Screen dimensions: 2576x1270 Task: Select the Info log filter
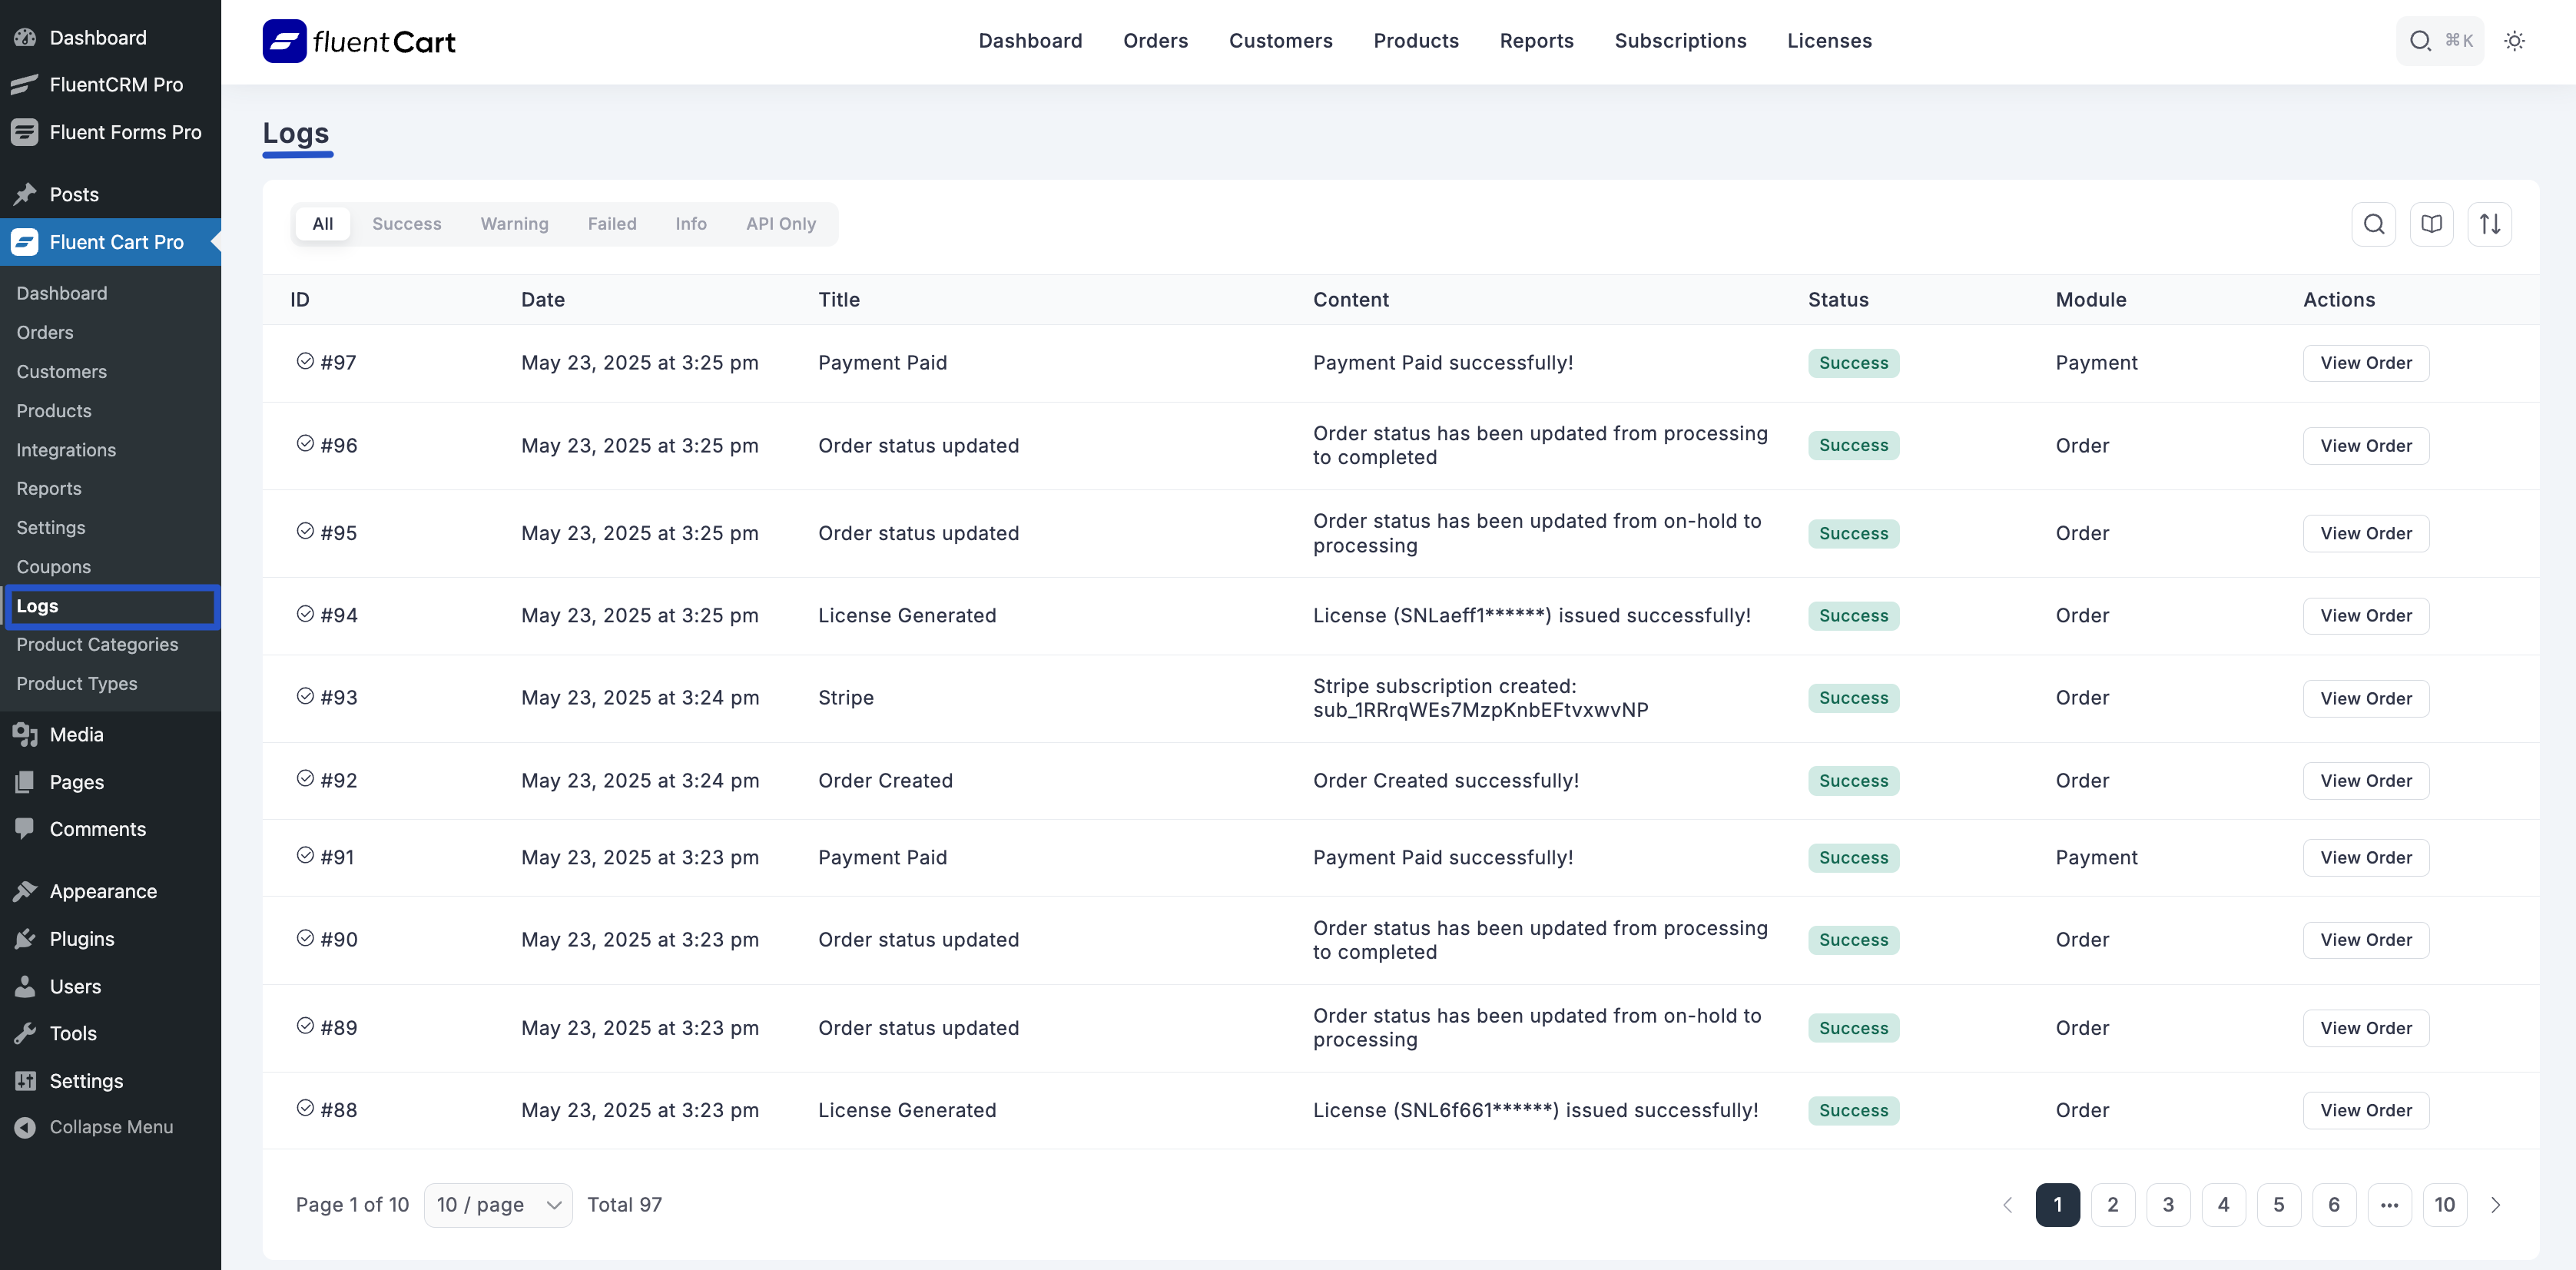tap(691, 224)
